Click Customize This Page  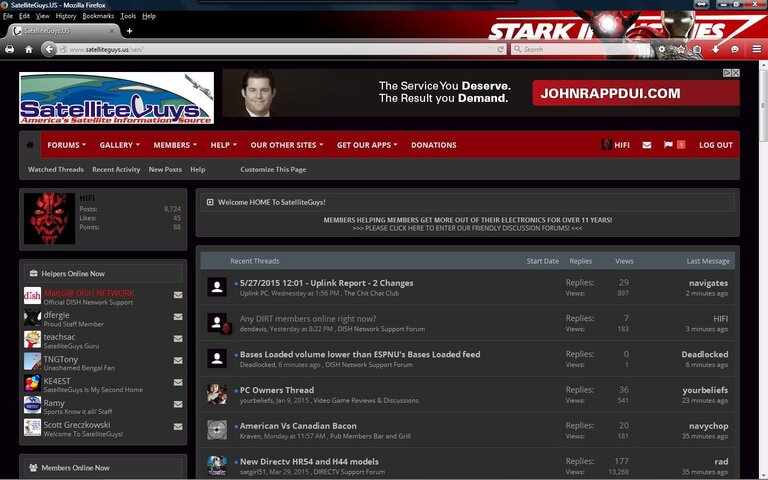(273, 169)
